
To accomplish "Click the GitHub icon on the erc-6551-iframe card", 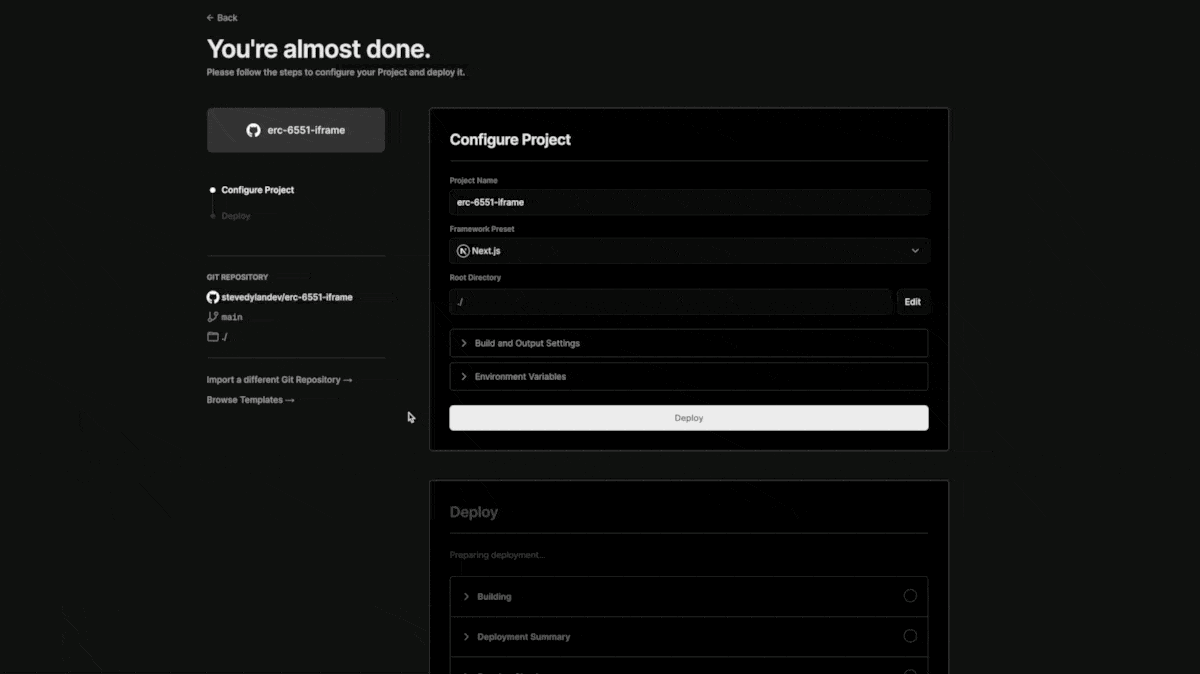I will coord(254,130).
